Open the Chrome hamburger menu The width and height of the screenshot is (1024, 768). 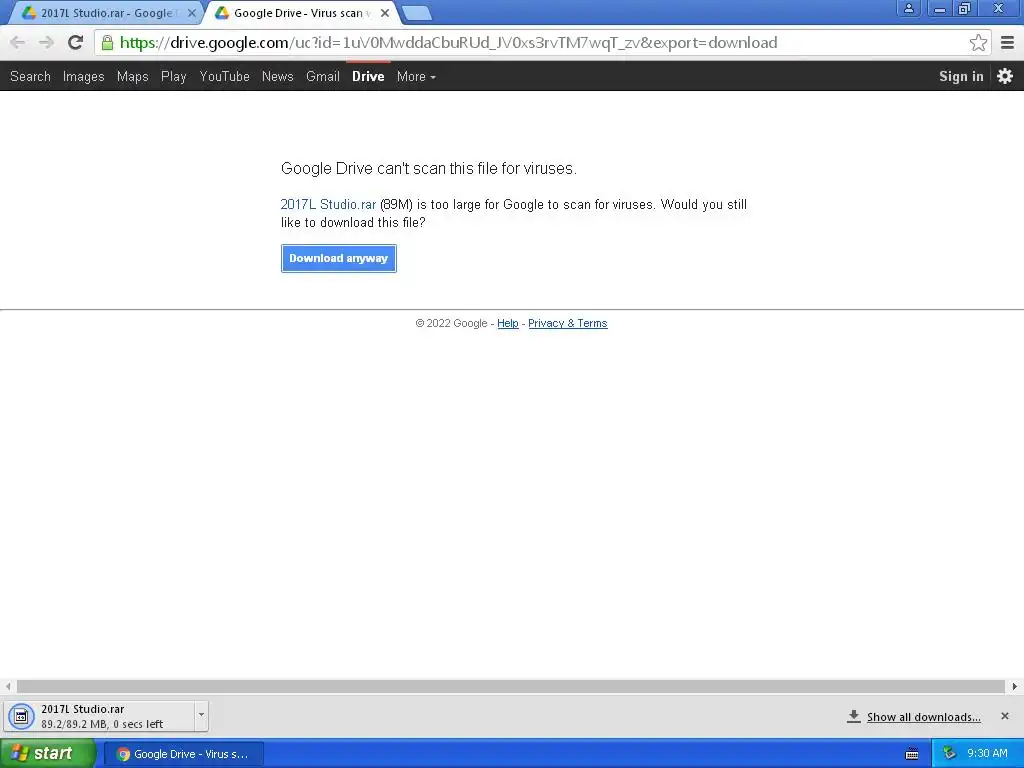pos(1007,42)
